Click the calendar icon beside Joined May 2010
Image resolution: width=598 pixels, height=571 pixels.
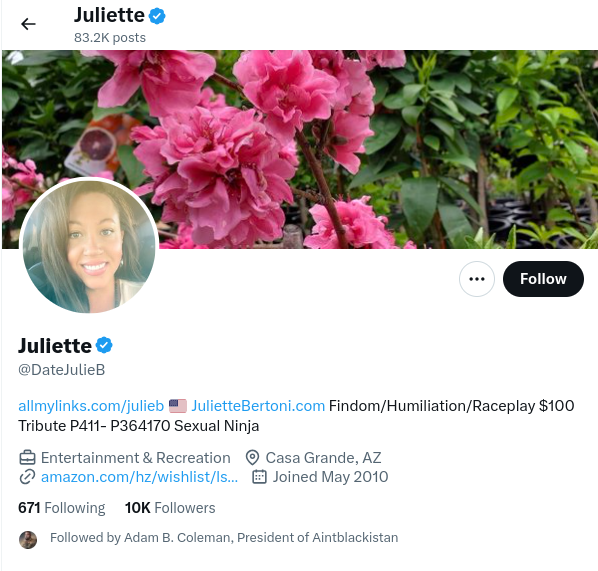[x=259, y=477]
